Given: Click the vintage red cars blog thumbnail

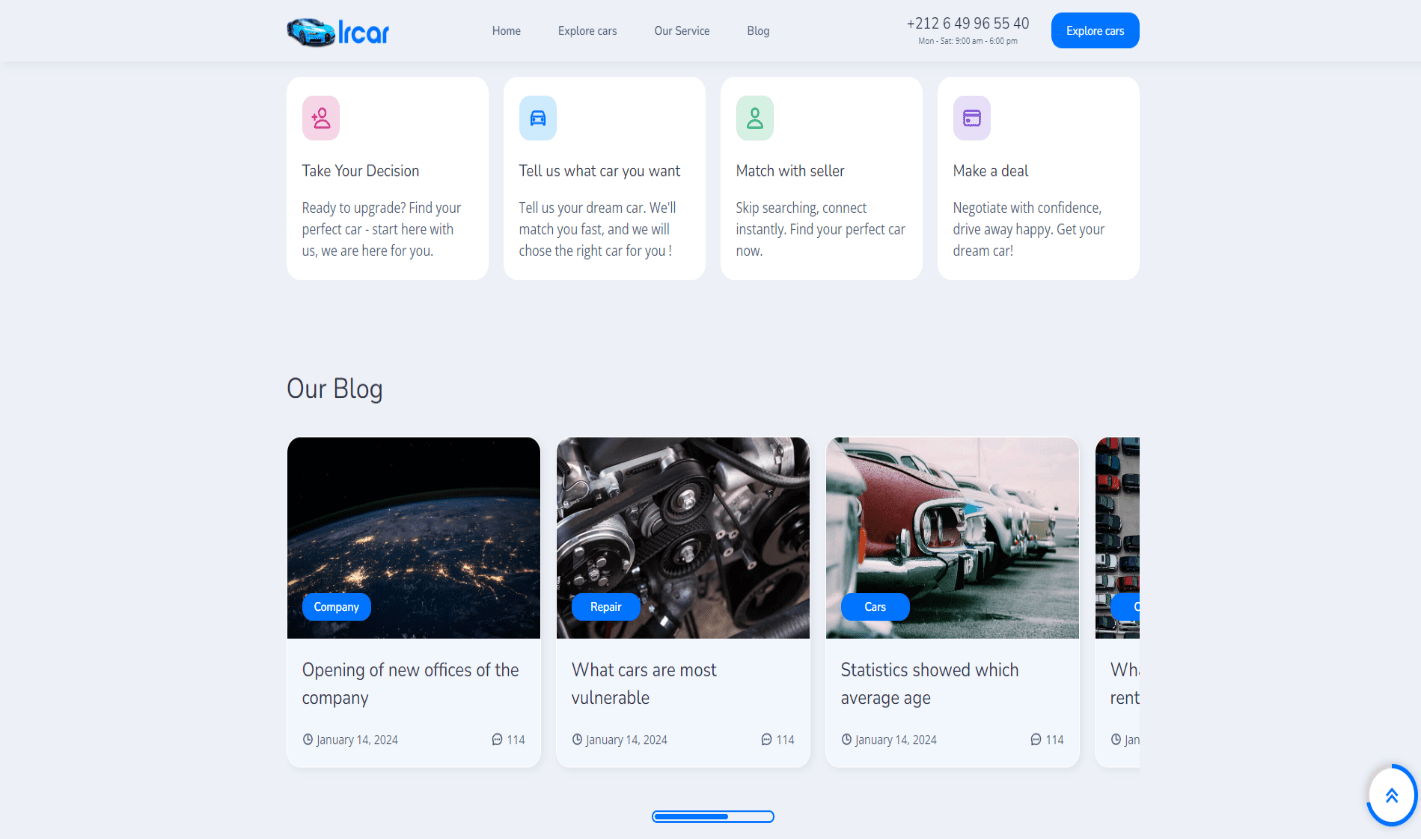Looking at the screenshot, I should (952, 538).
